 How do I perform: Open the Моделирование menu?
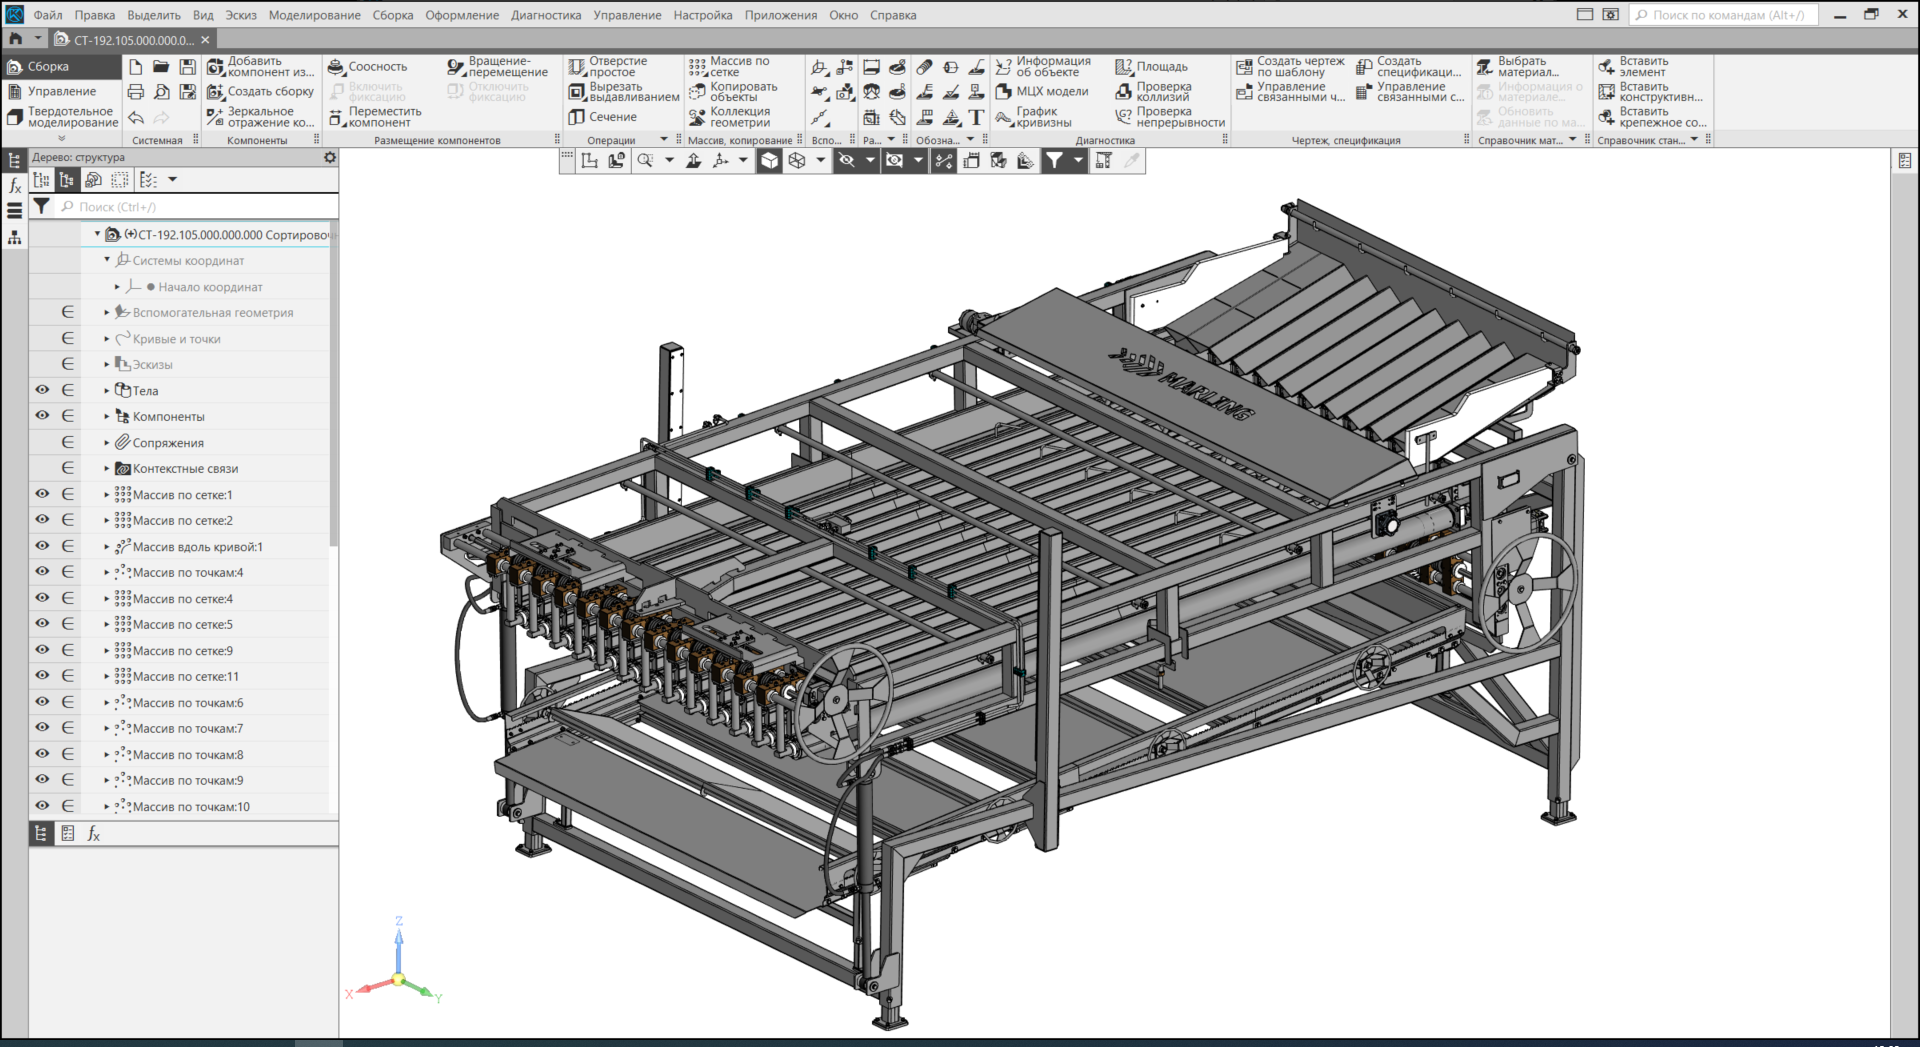click(314, 15)
